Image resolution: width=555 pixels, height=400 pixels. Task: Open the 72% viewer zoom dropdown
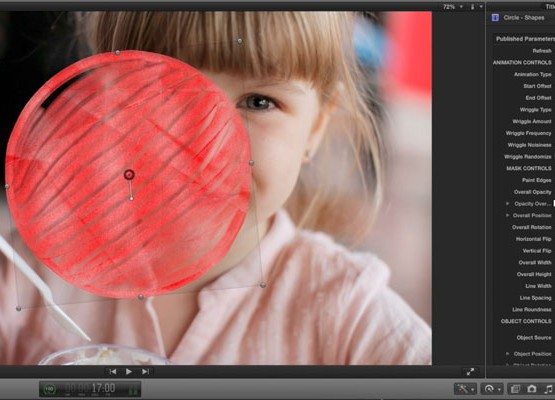coord(453,7)
